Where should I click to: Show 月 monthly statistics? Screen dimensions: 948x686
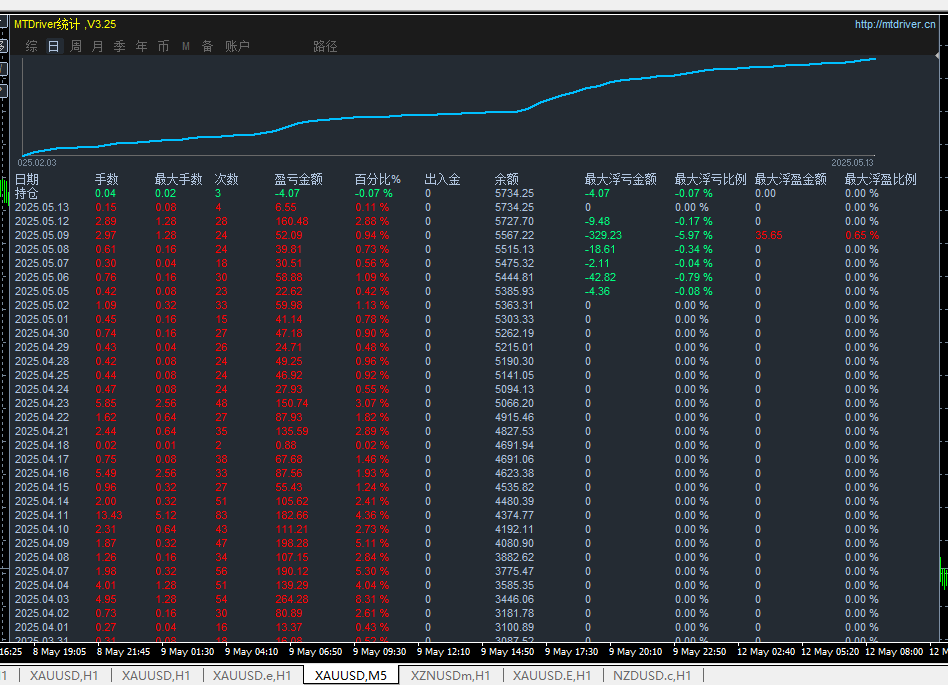pyautogui.click(x=98, y=46)
